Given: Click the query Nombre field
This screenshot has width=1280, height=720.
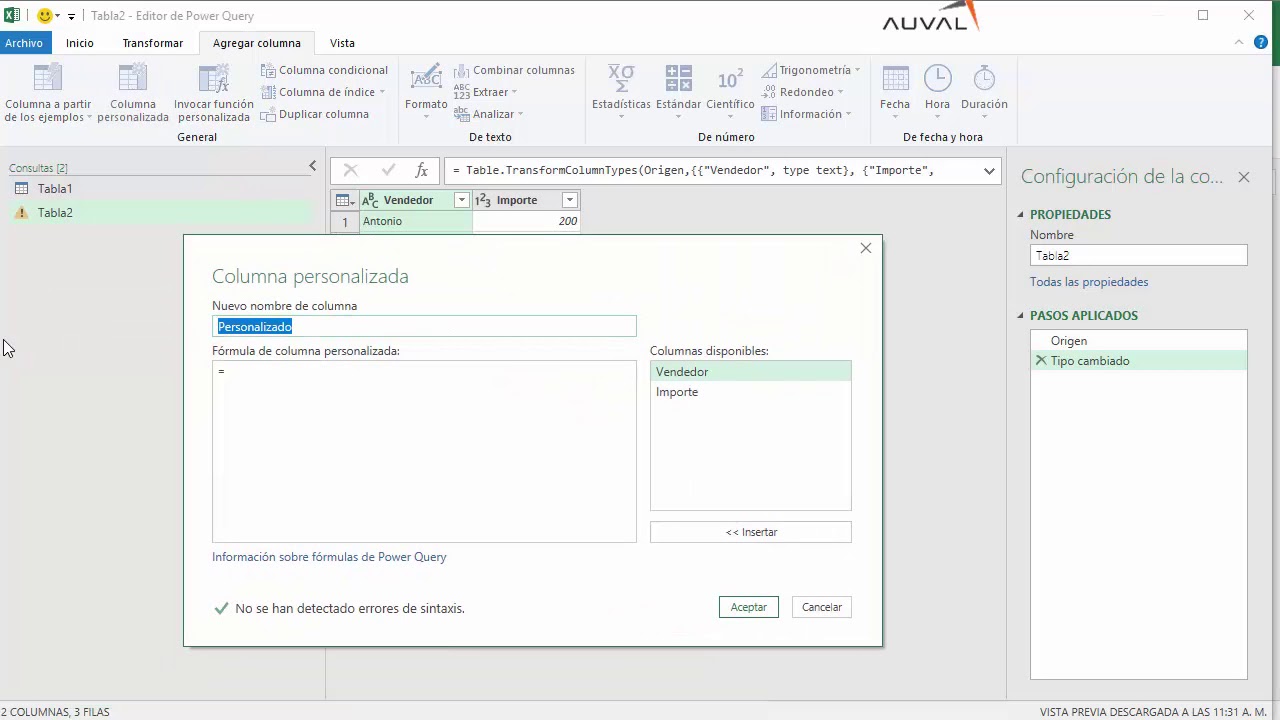Looking at the screenshot, I should click(x=1139, y=256).
